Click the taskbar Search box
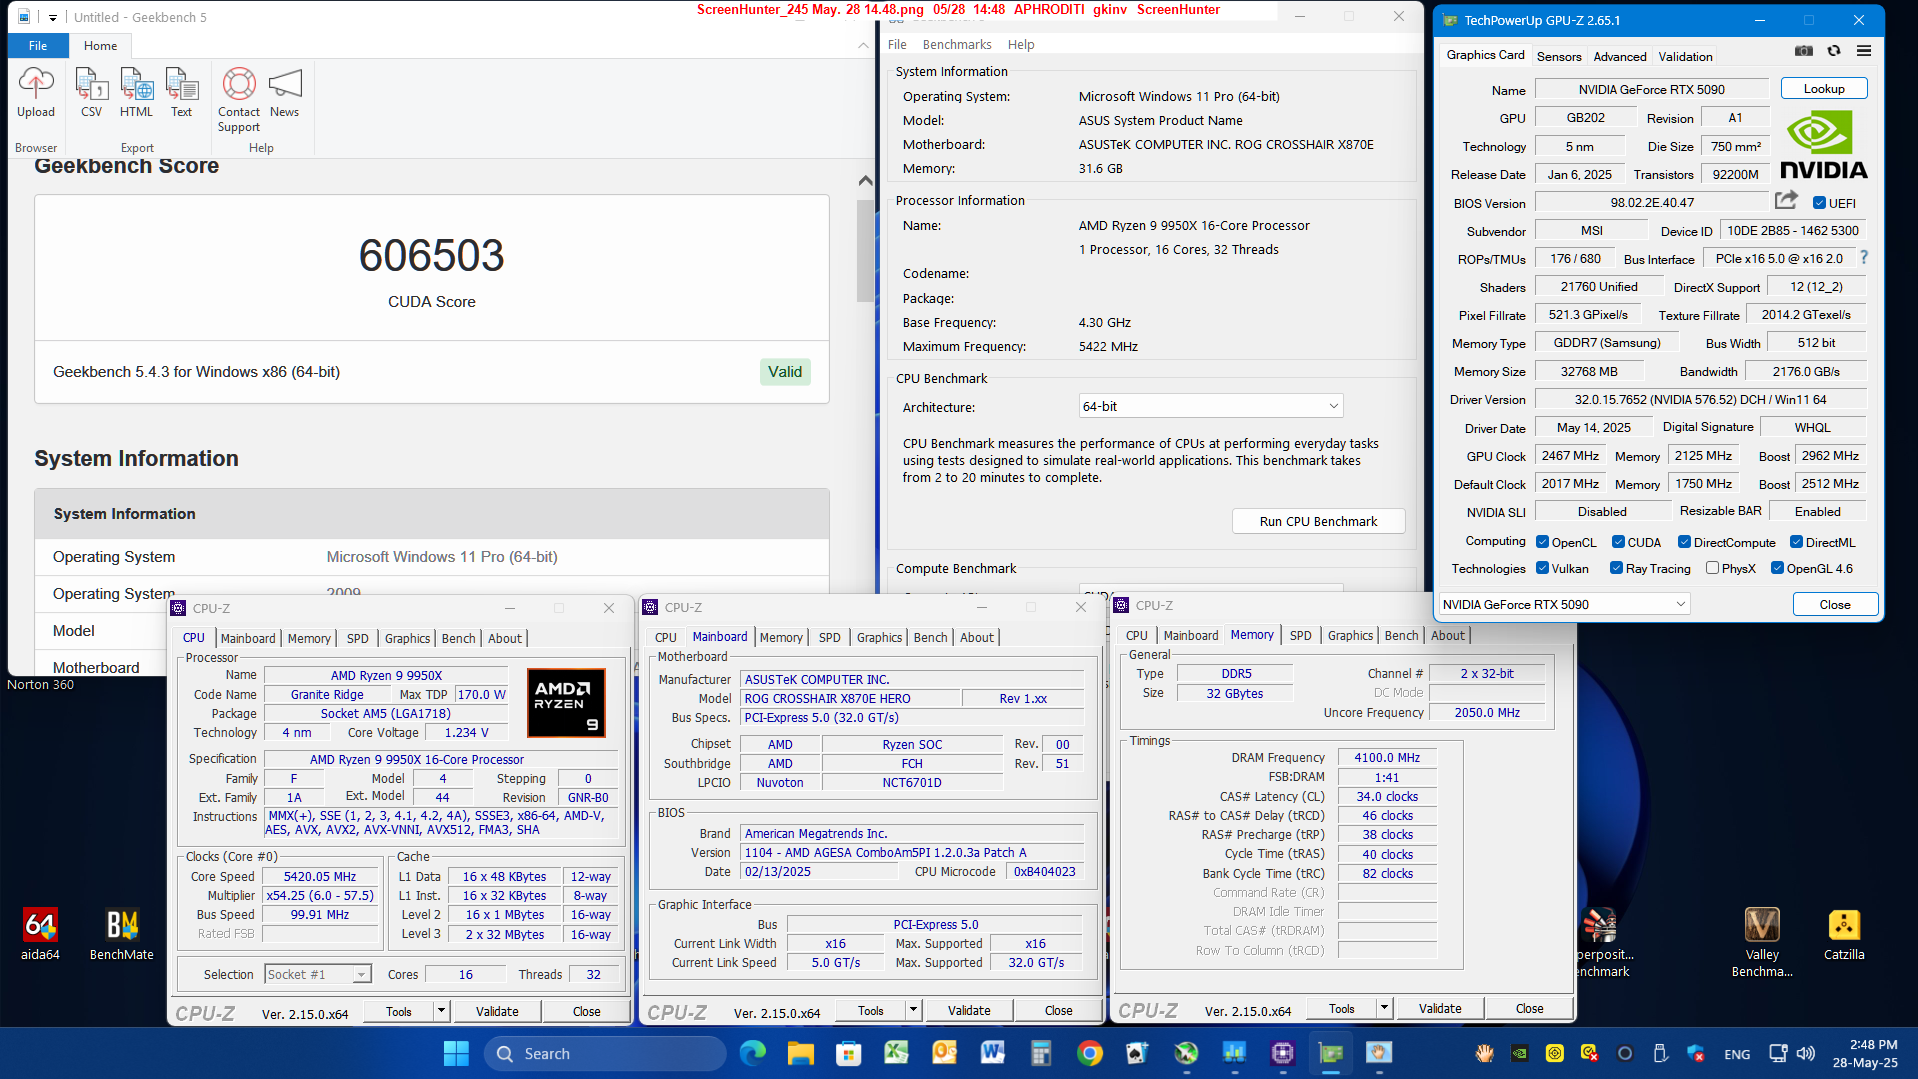Image resolution: width=1918 pixels, height=1079 pixels. (x=605, y=1053)
